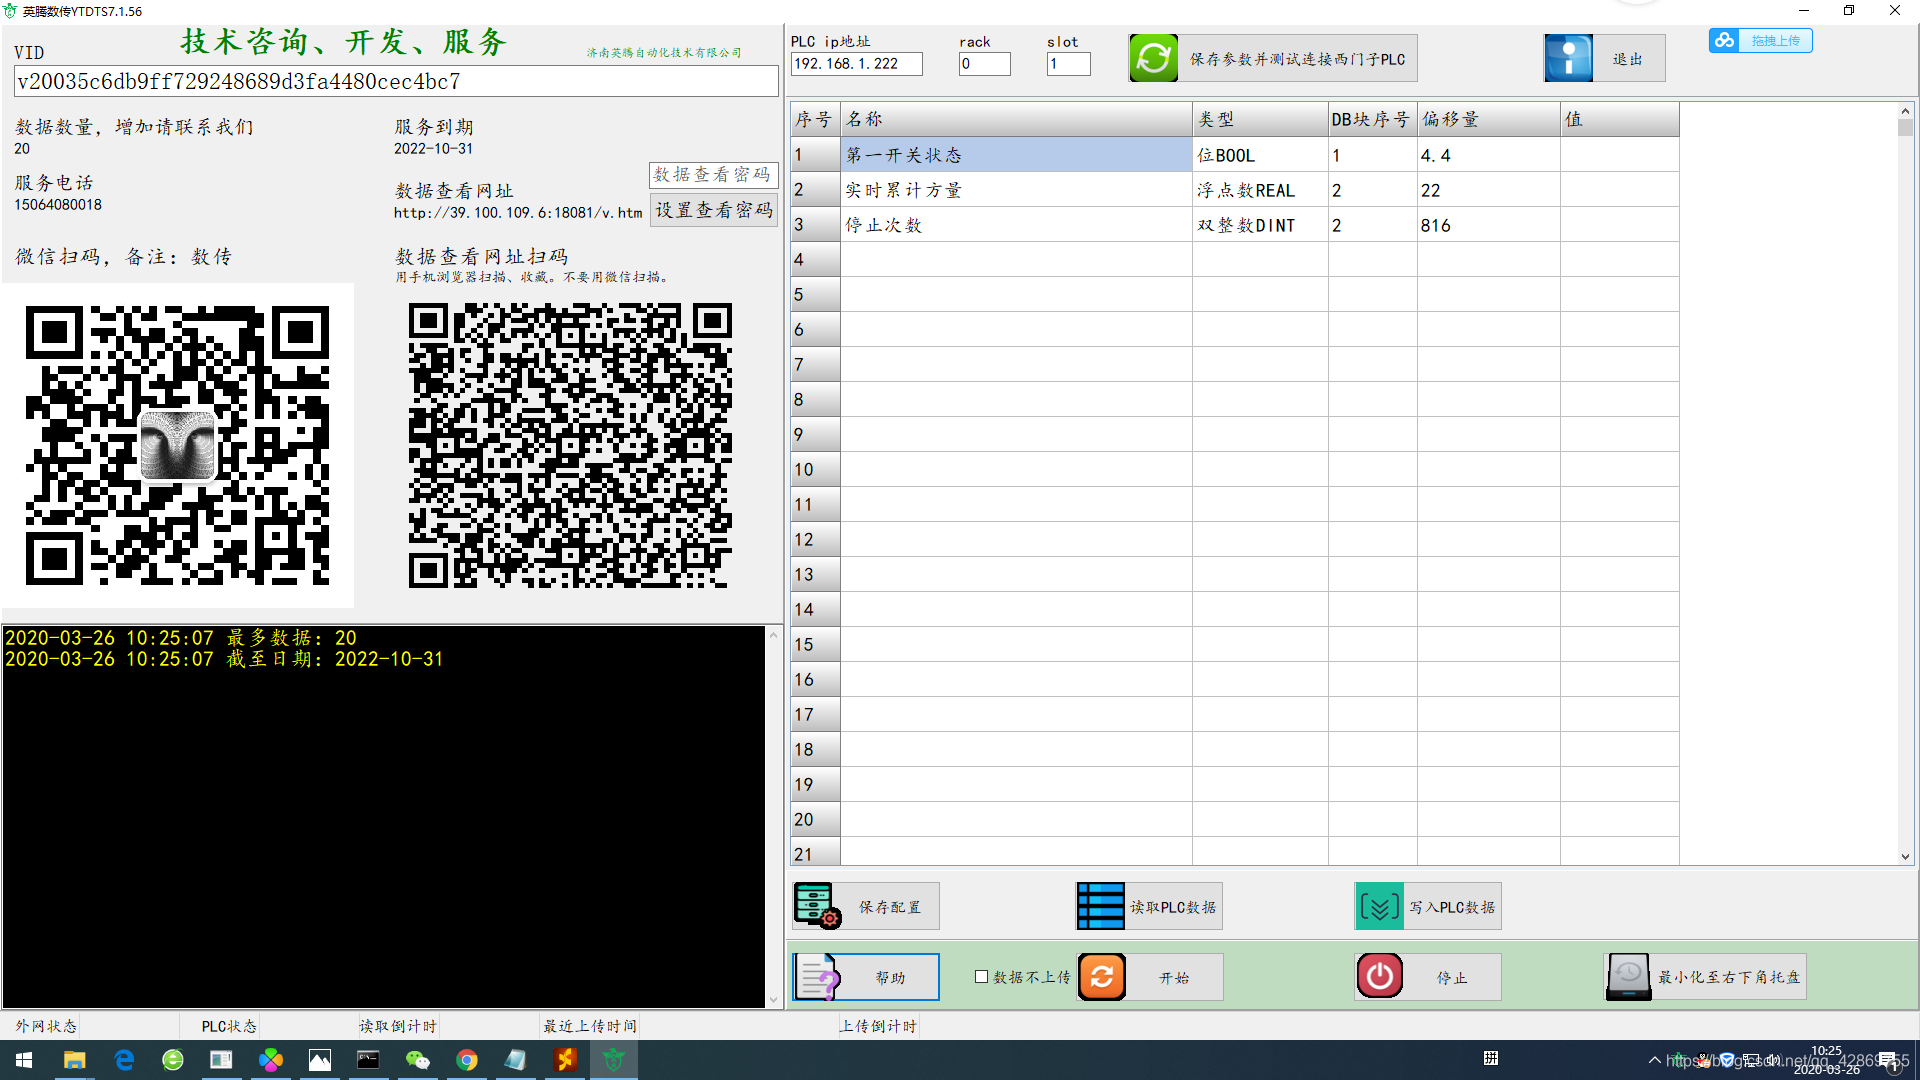Click the table scrollbar down arrow
The height and width of the screenshot is (1080, 1920).
1905,857
